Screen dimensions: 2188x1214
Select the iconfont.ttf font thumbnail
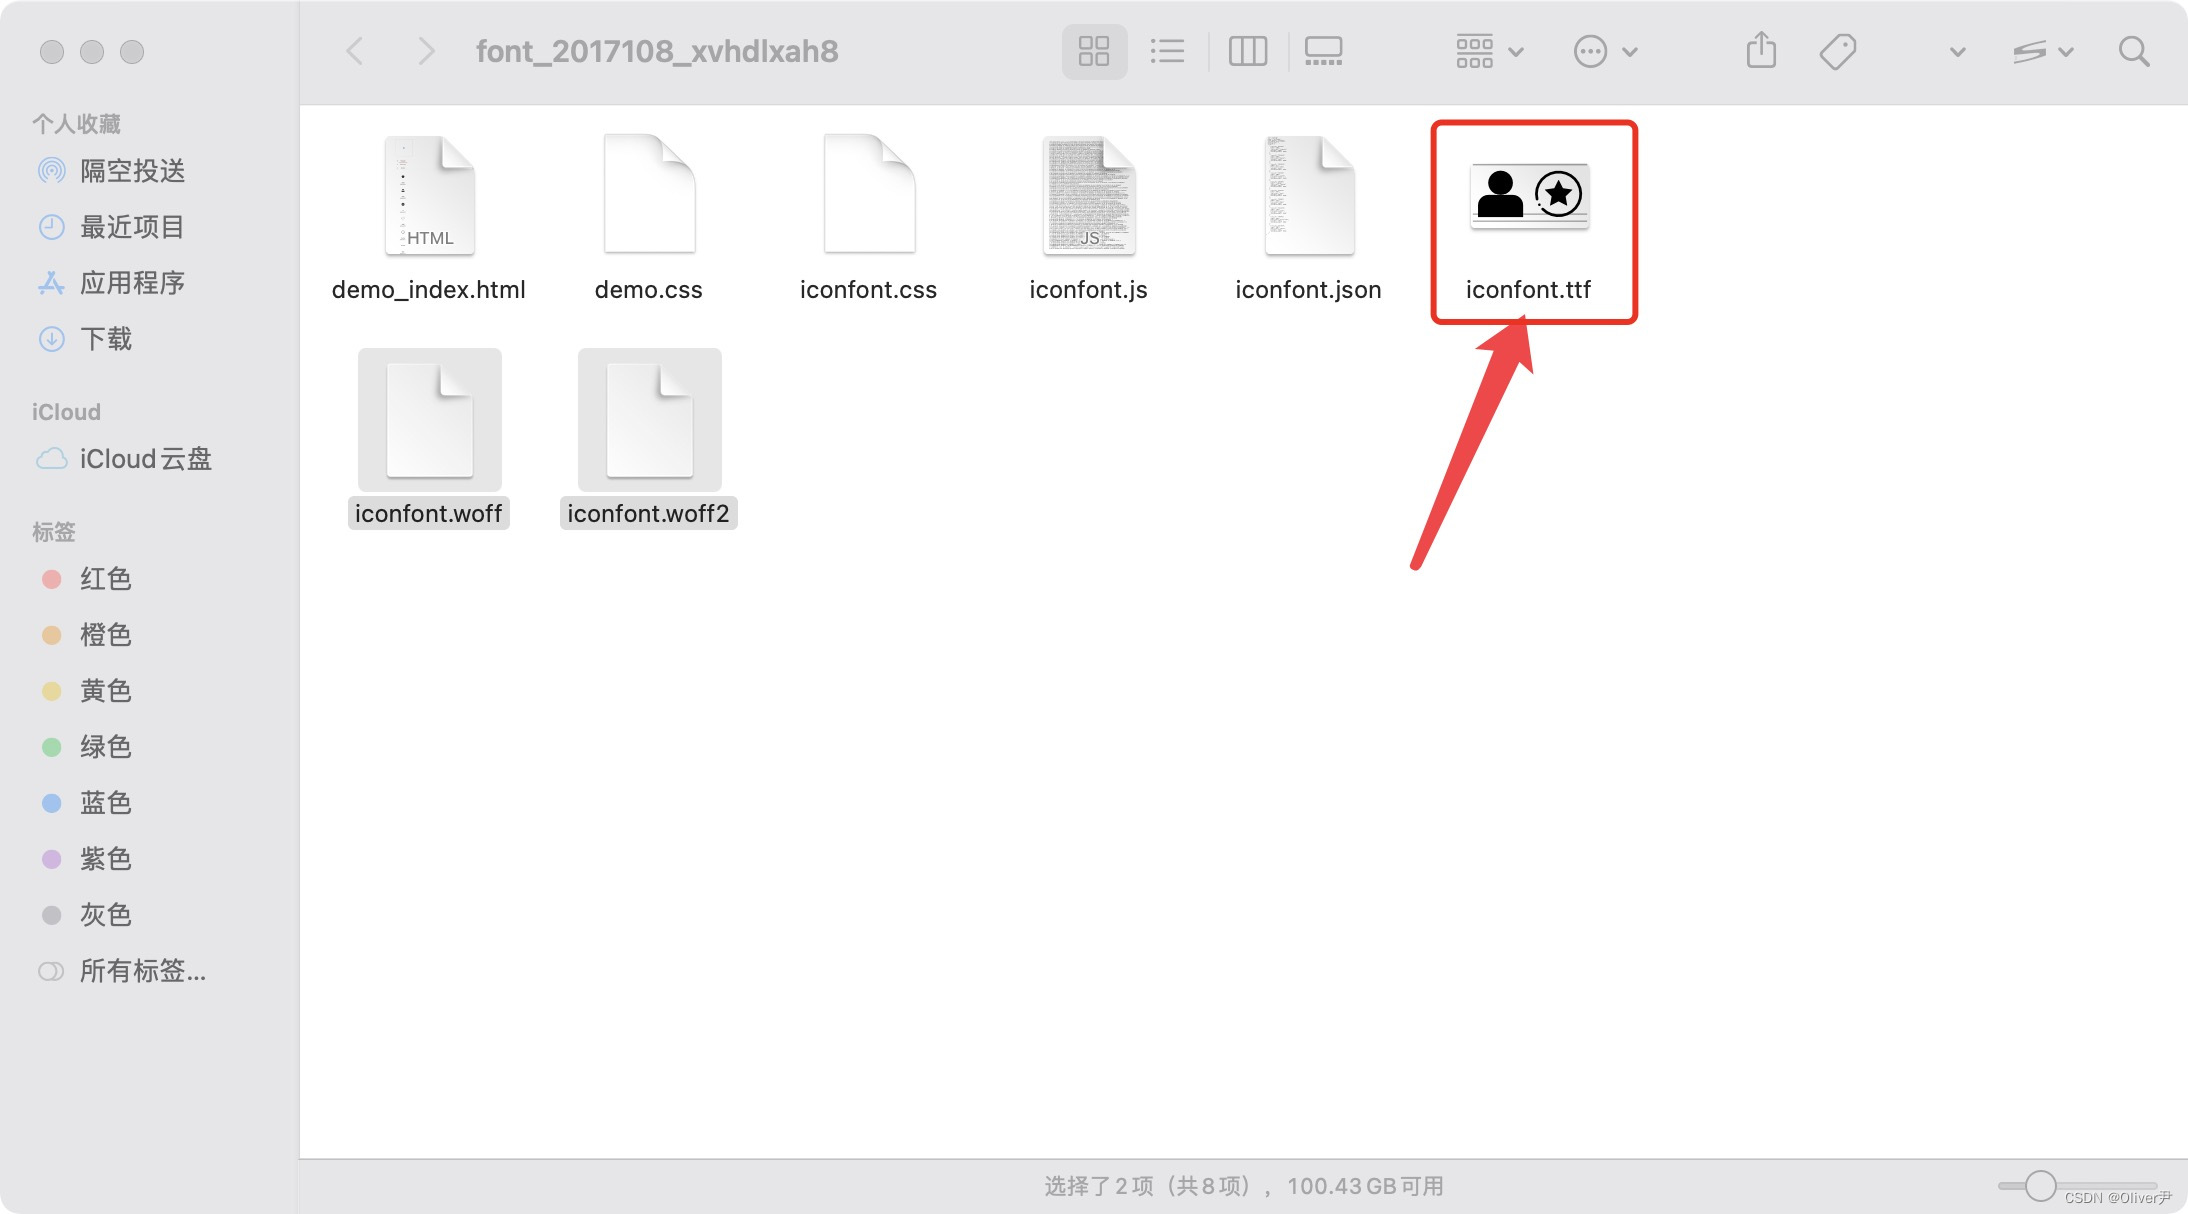1529,196
